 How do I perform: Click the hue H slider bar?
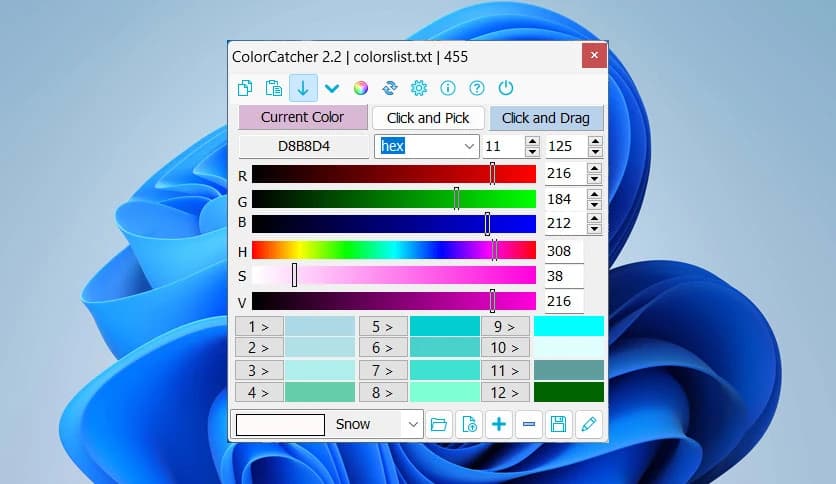point(393,250)
